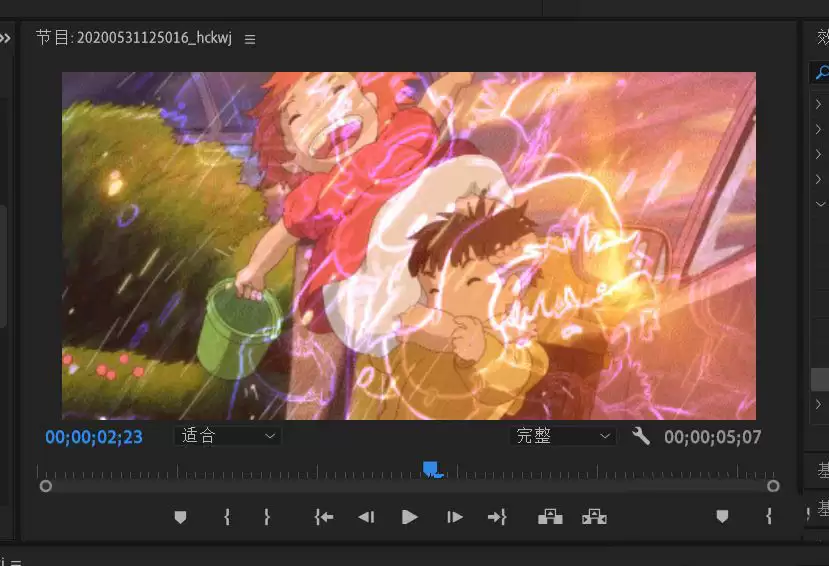The image size is (829, 566).
Task: Step back one frame
Action: point(366,517)
